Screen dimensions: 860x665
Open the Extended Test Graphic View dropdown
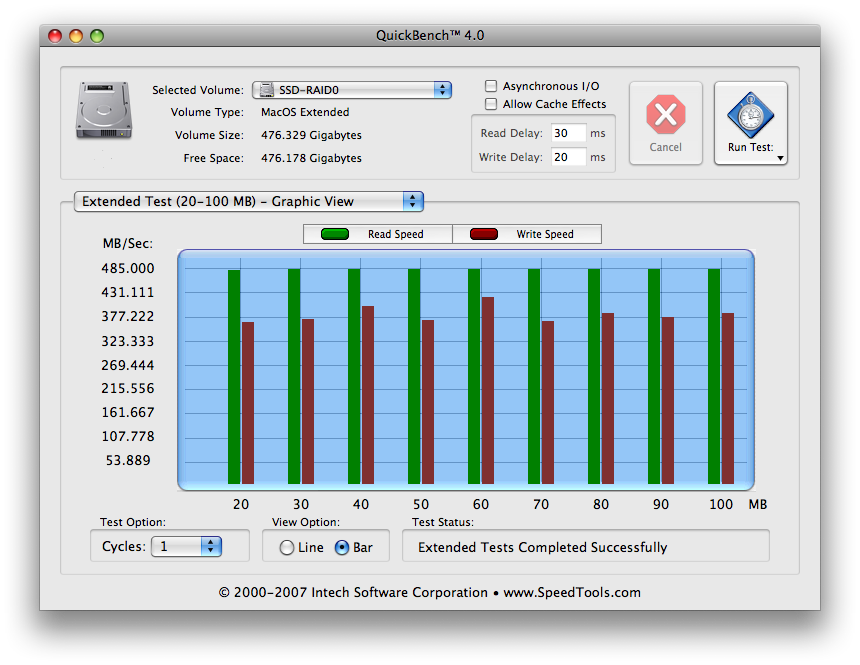(248, 201)
